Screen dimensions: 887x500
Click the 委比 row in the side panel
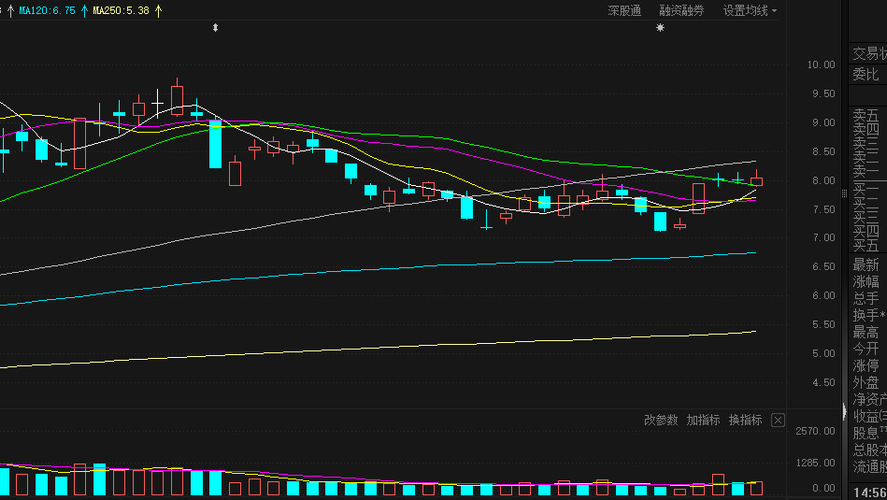point(868,74)
